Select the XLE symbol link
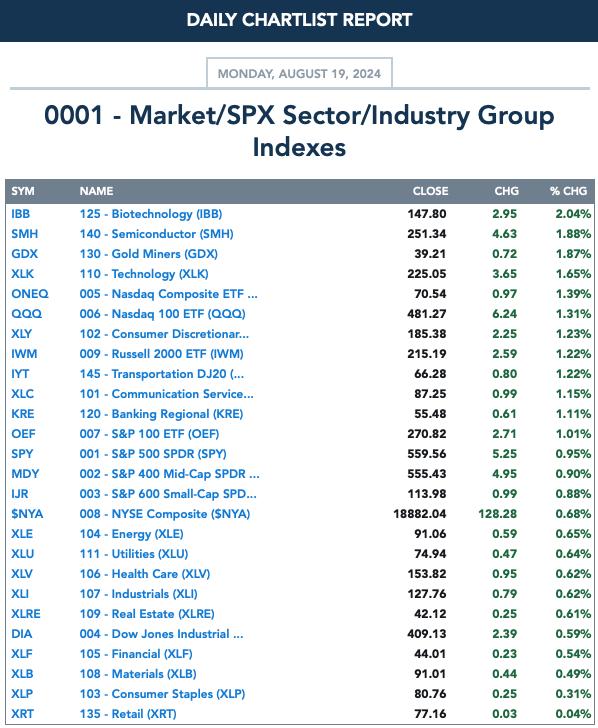Screen dimensions: 598x728 22,534
